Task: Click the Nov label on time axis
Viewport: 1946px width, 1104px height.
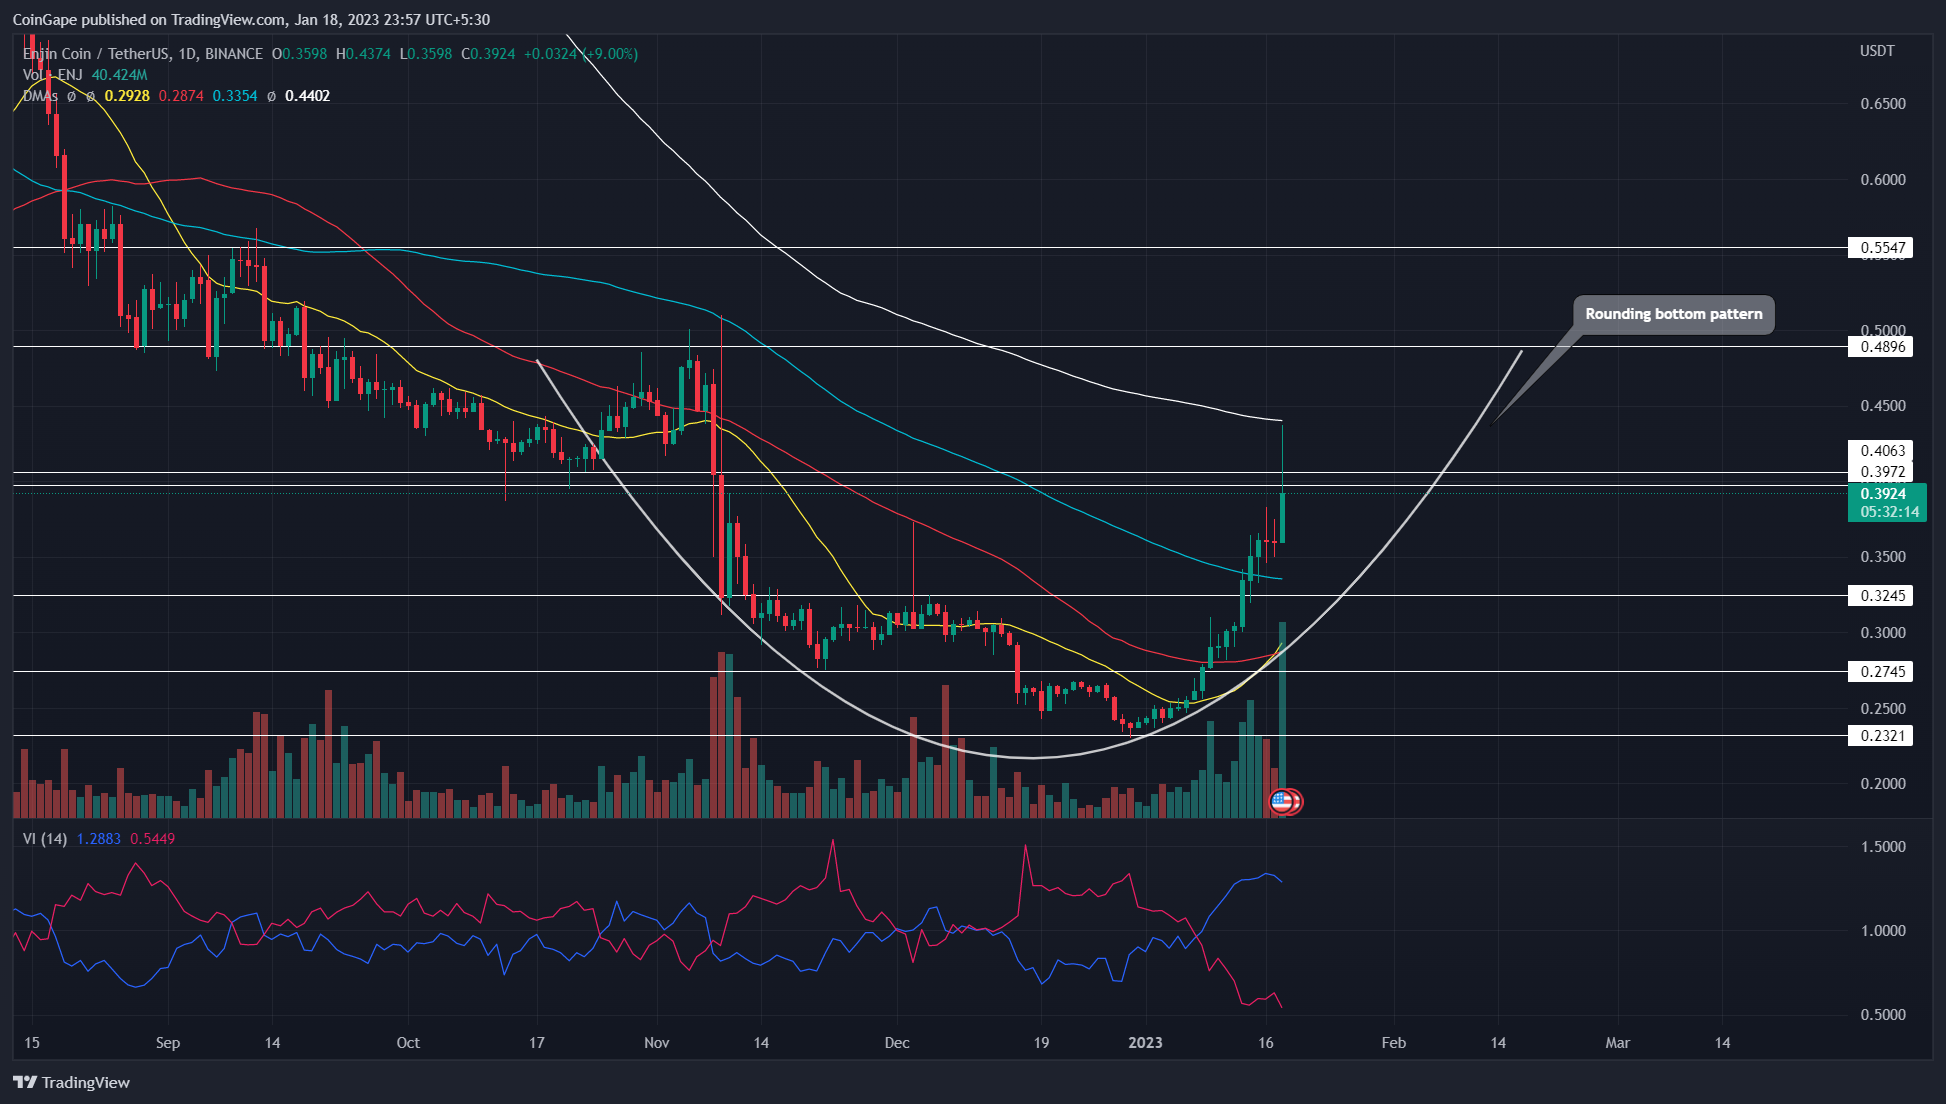Action: (x=657, y=1043)
